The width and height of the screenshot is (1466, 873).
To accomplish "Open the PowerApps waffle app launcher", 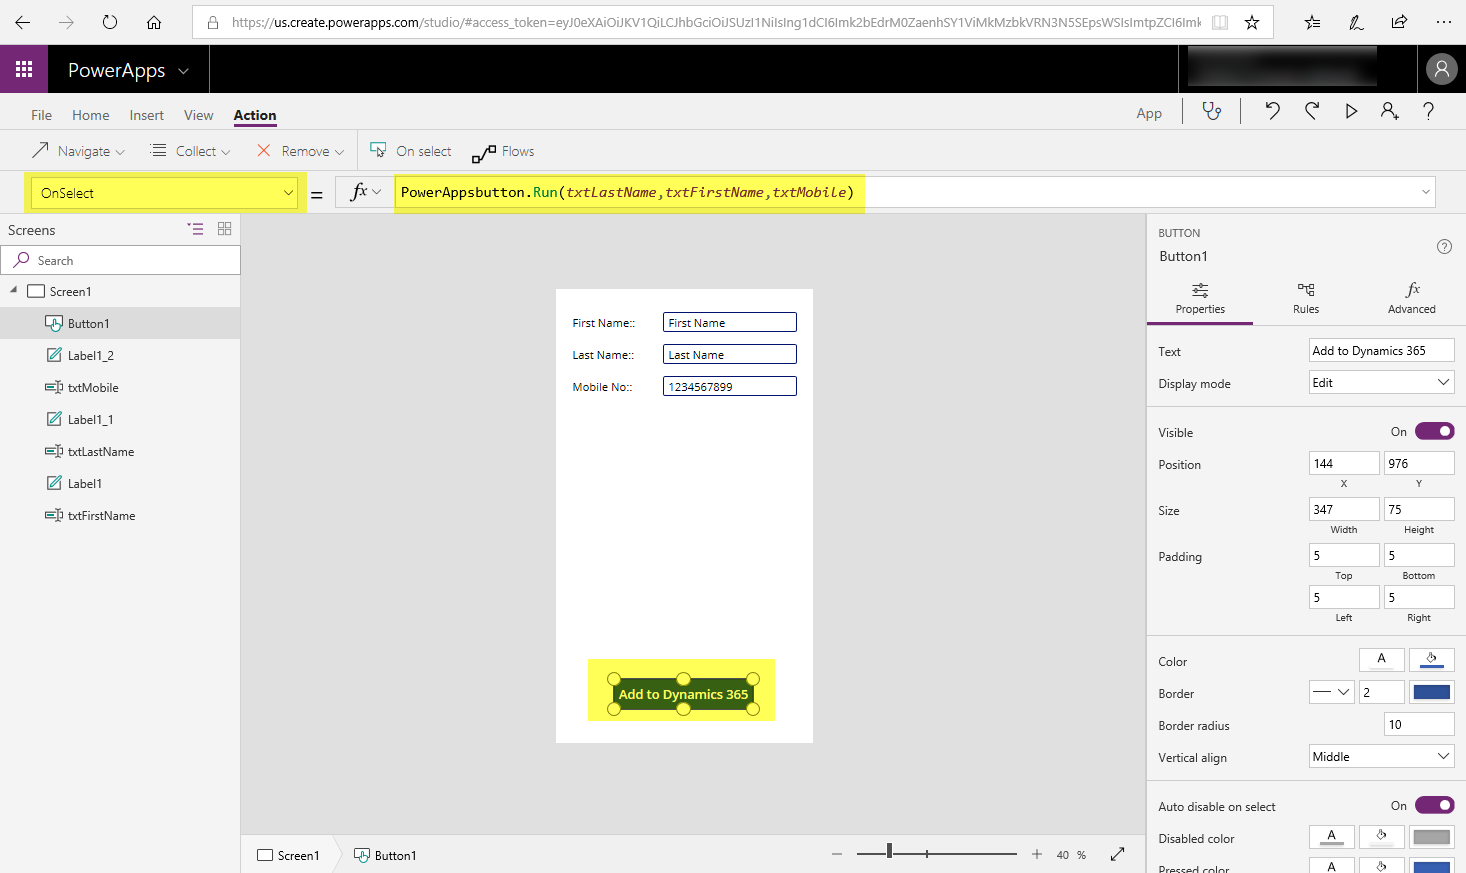I will pyautogui.click(x=24, y=69).
